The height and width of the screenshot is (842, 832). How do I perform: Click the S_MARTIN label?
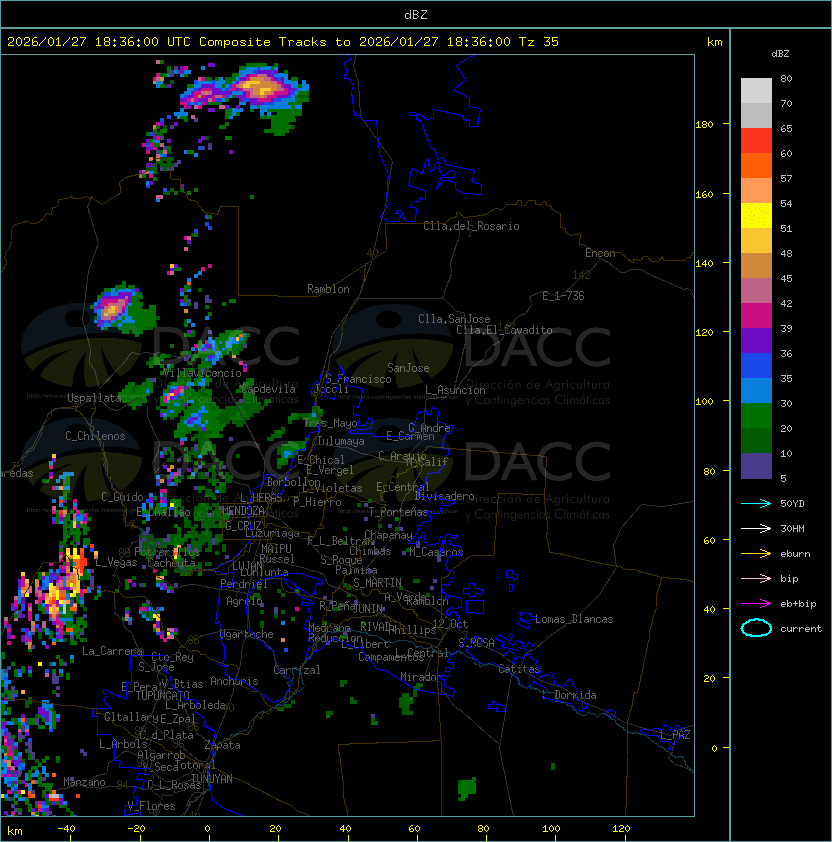[x=377, y=583]
